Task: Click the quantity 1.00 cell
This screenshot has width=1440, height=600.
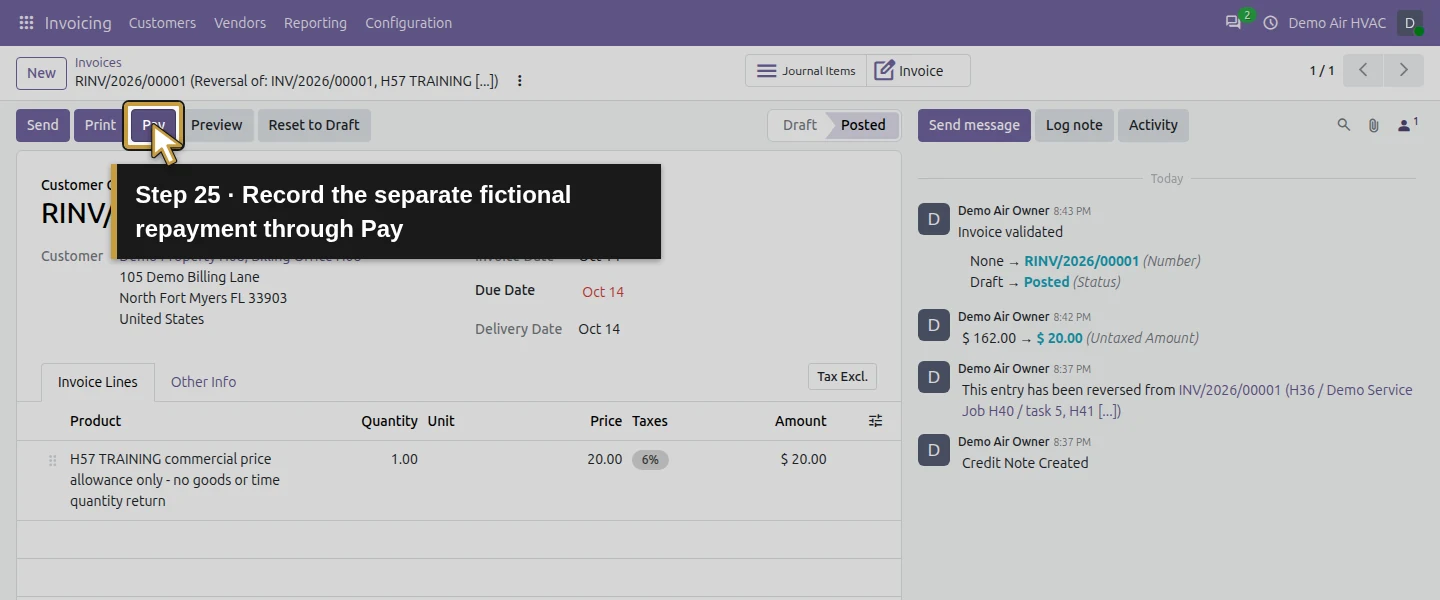Action: [x=404, y=459]
